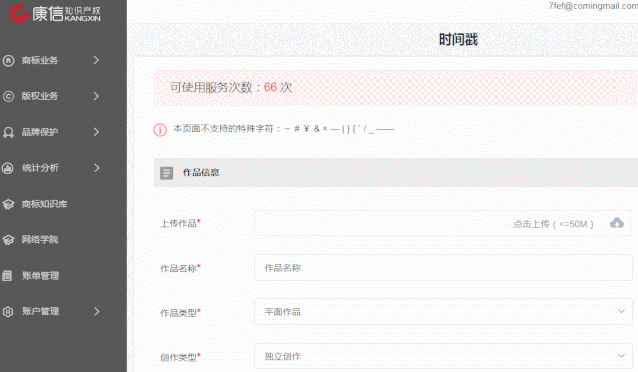Click the bill management icon
The width and height of the screenshot is (638, 372).
7,276
